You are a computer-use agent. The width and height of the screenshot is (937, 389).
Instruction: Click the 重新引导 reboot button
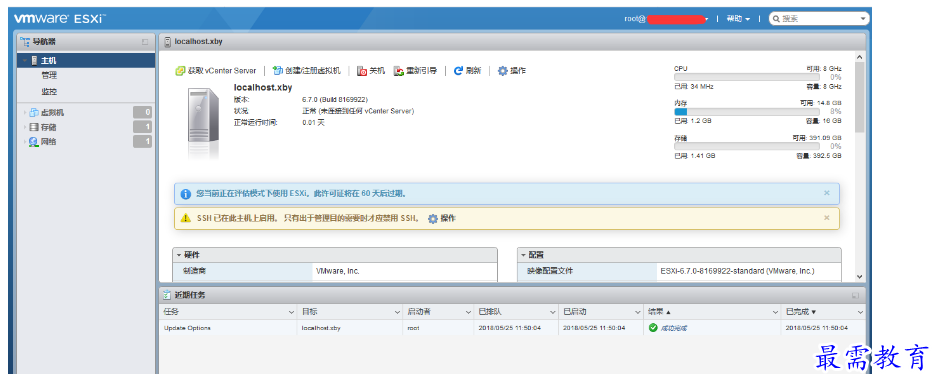[415, 71]
